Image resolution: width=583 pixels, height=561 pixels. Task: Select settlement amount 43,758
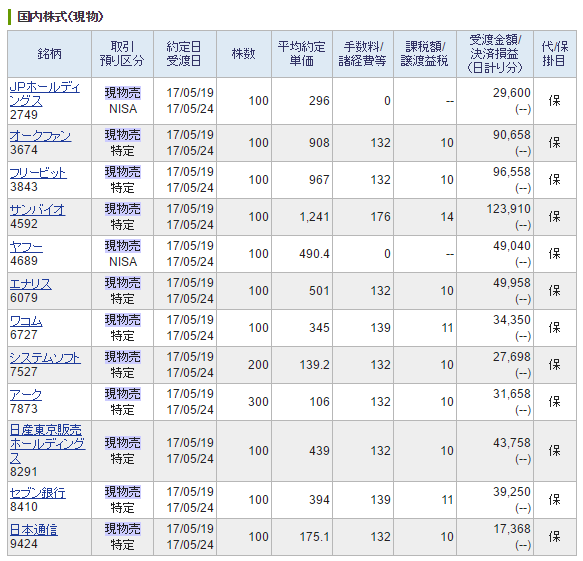512,443
